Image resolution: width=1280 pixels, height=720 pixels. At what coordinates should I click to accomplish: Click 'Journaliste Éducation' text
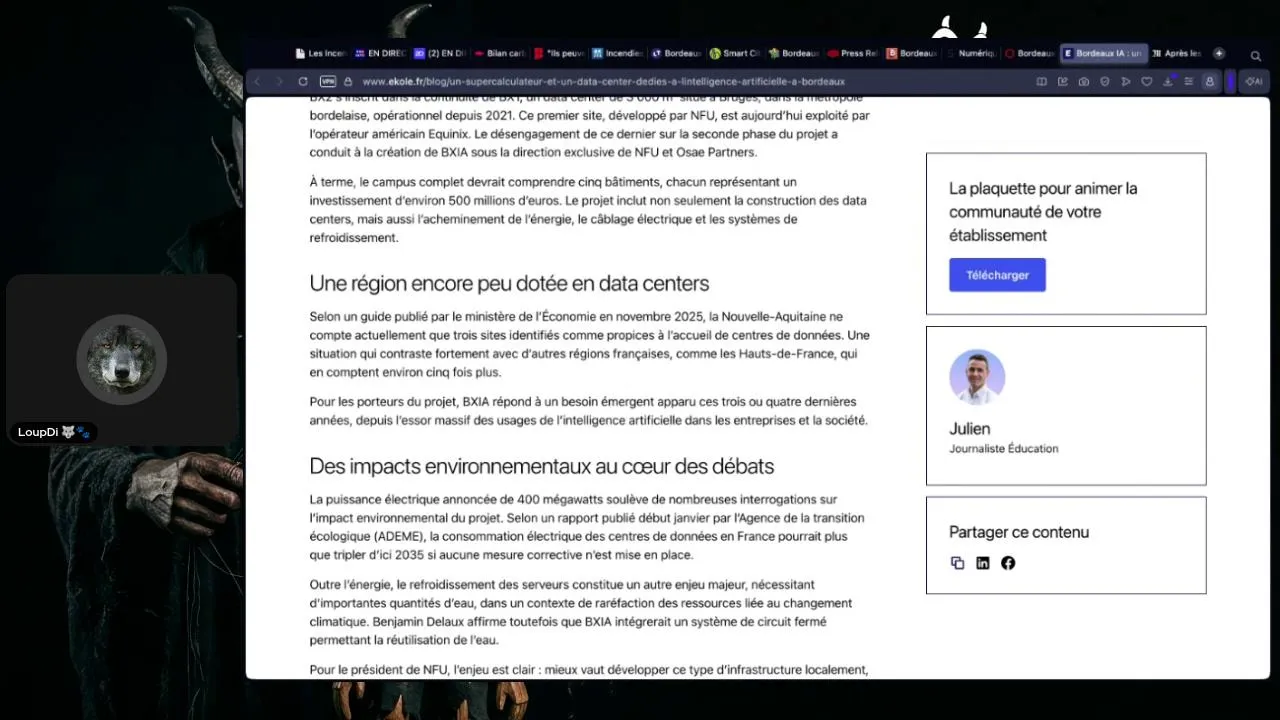pos(1004,449)
